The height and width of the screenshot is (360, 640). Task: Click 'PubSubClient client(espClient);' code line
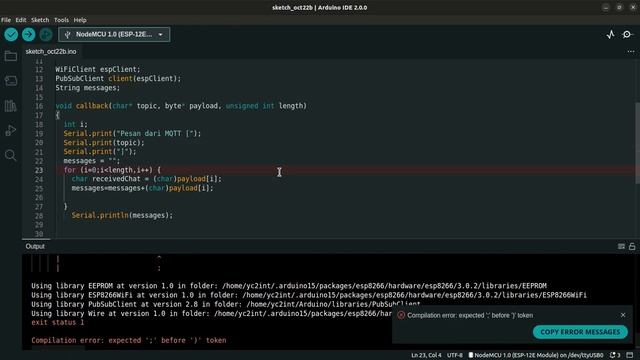(118, 78)
